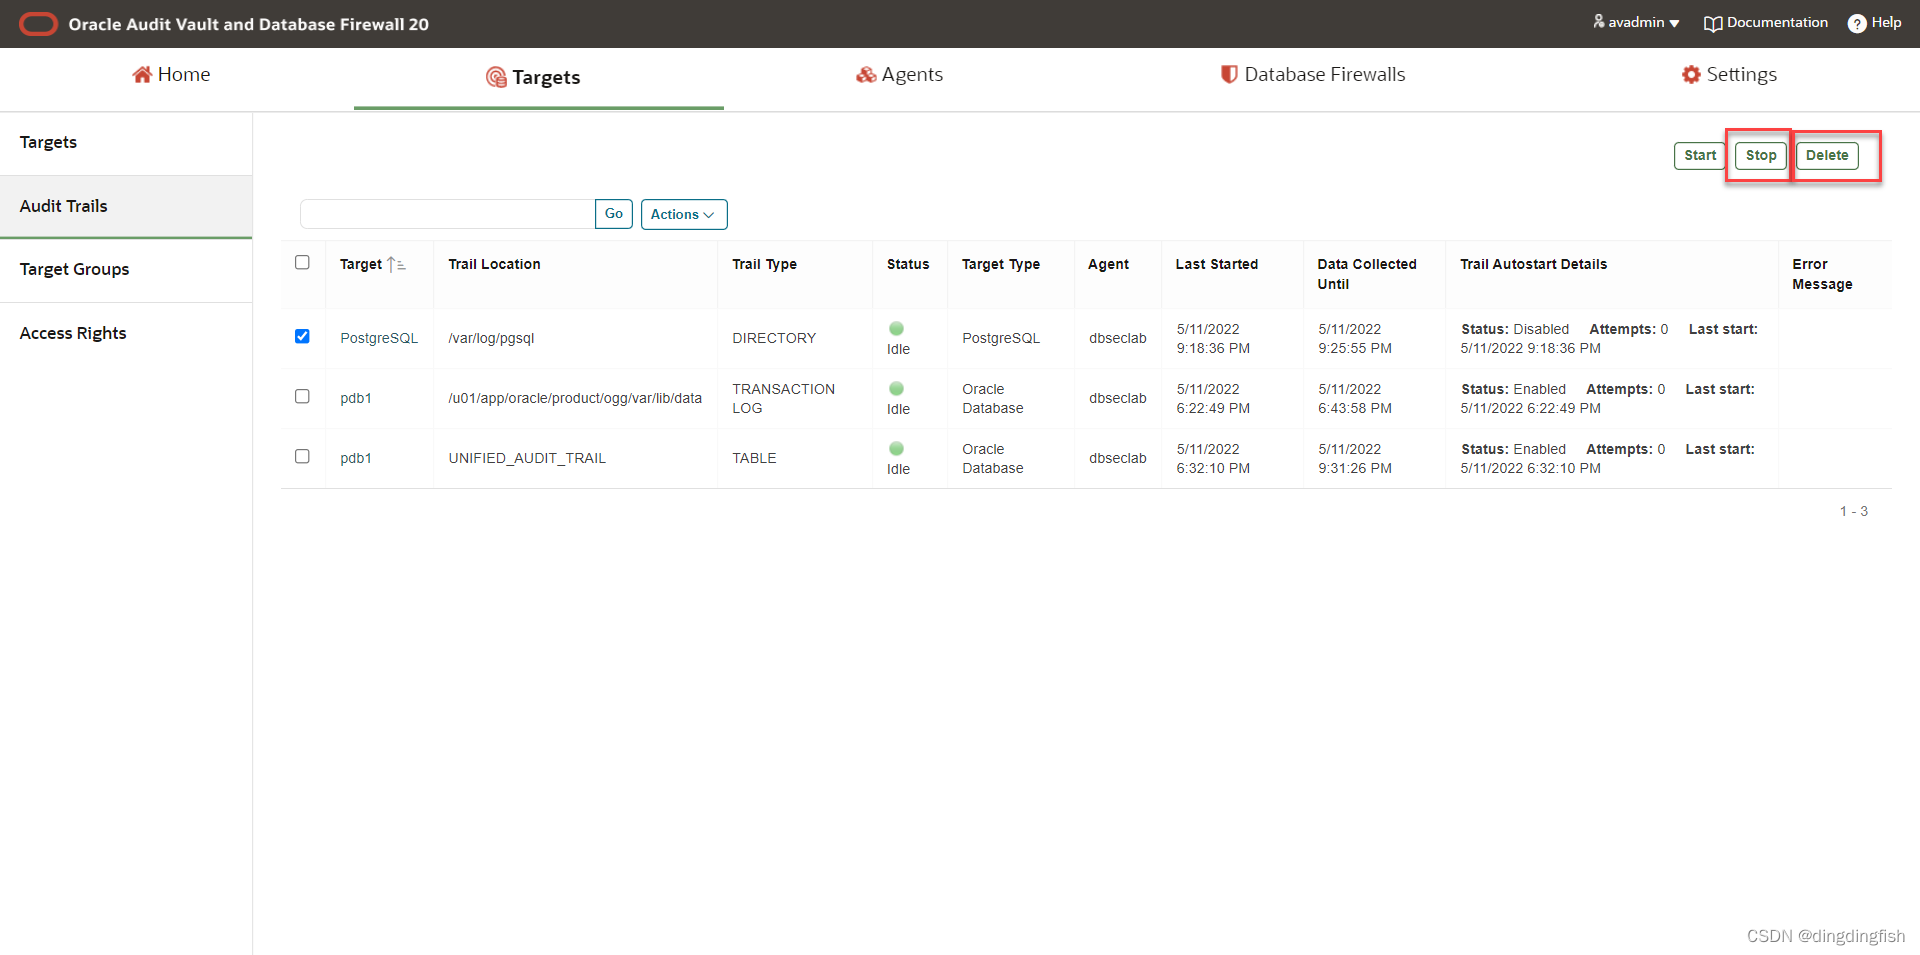Uncheck the PostgreSQL trail checkbox
This screenshot has height=955, width=1920.
pyautogui.click(x=302, y=336)
